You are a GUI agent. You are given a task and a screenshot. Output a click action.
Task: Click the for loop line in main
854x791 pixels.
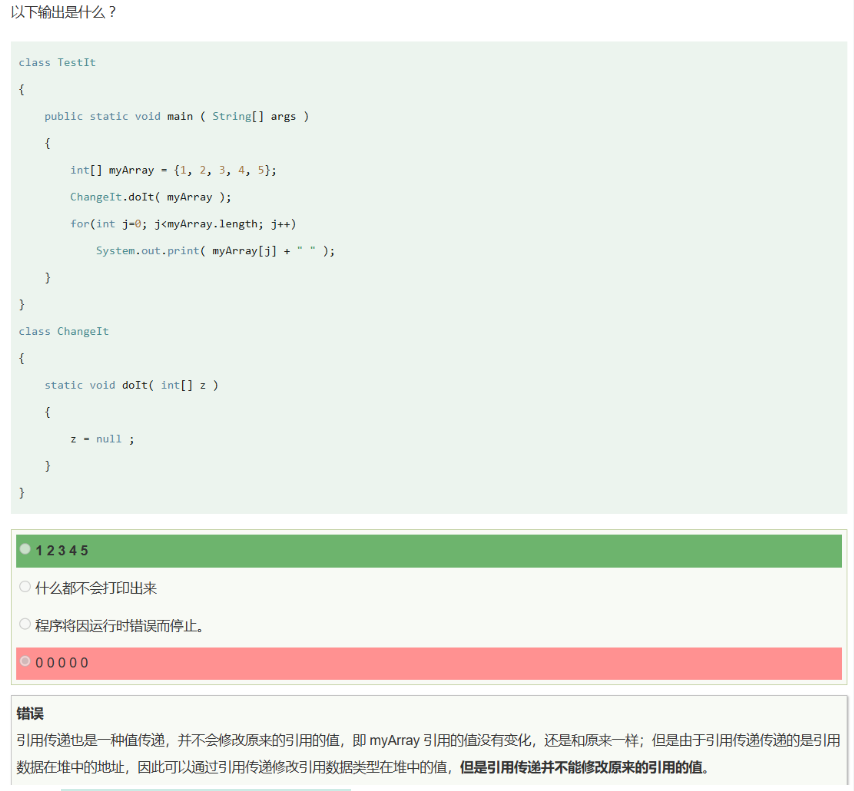click(185, 223)
